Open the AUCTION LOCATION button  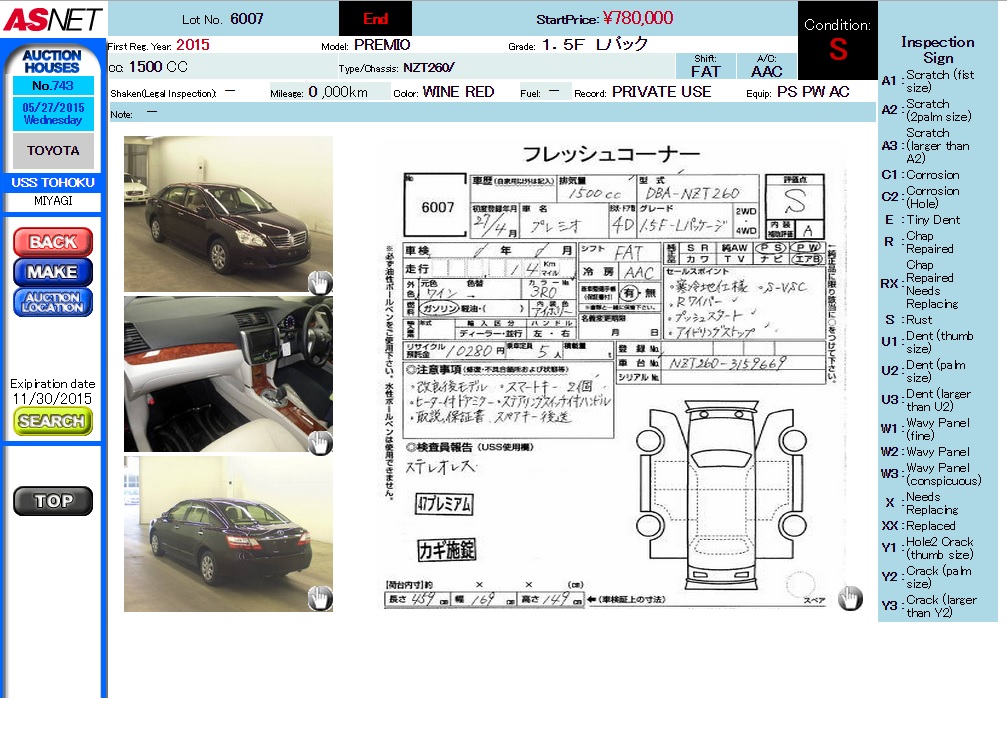click(x=53, y=302)
